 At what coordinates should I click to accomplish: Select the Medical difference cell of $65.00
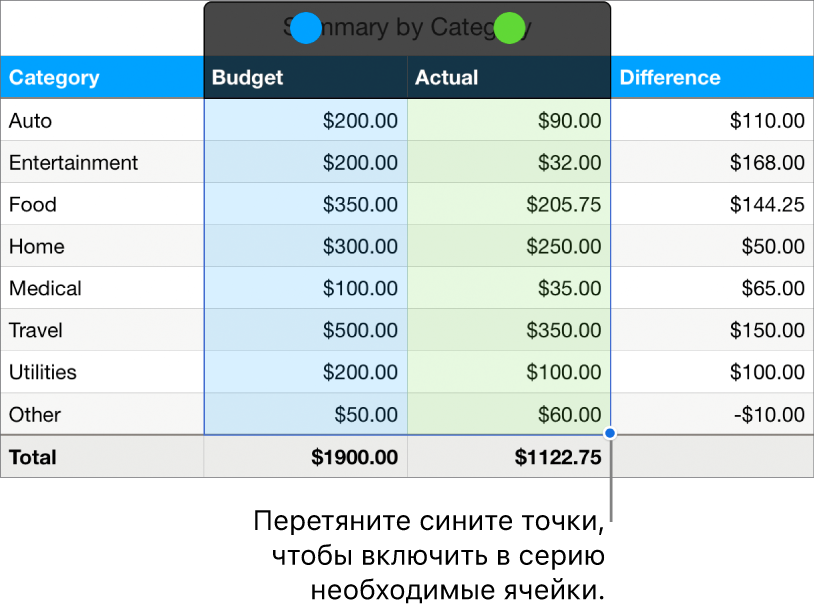pos(770,288)
